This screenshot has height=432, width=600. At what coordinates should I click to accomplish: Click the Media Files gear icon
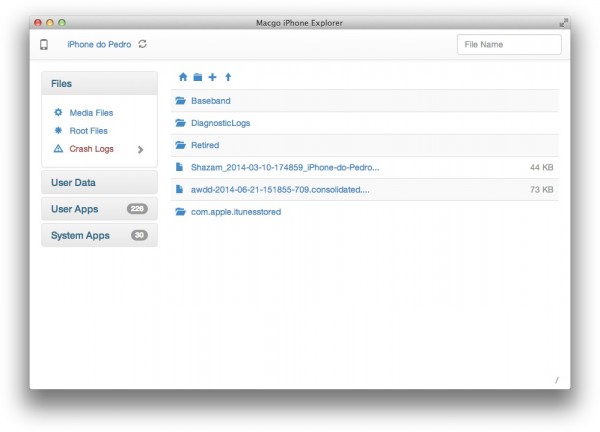point(58,112)
